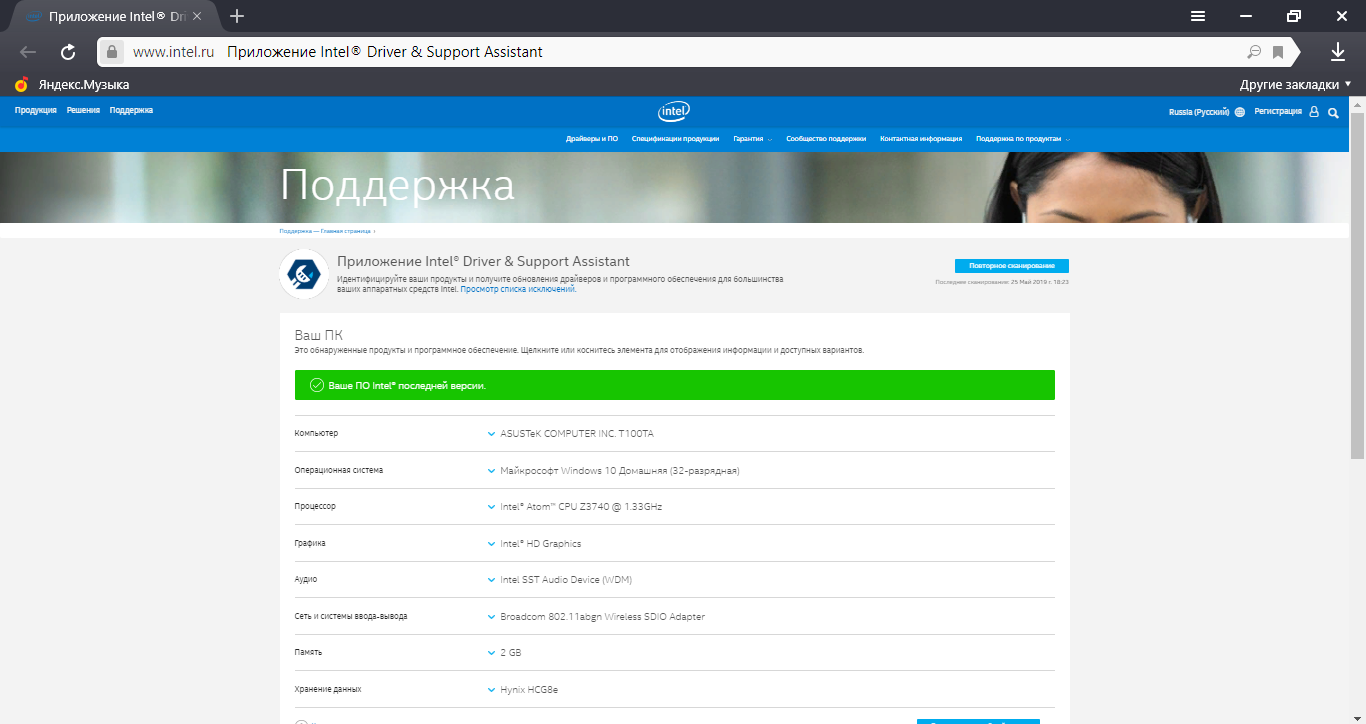Click the last scan timestamp text

pos(1002,282)
